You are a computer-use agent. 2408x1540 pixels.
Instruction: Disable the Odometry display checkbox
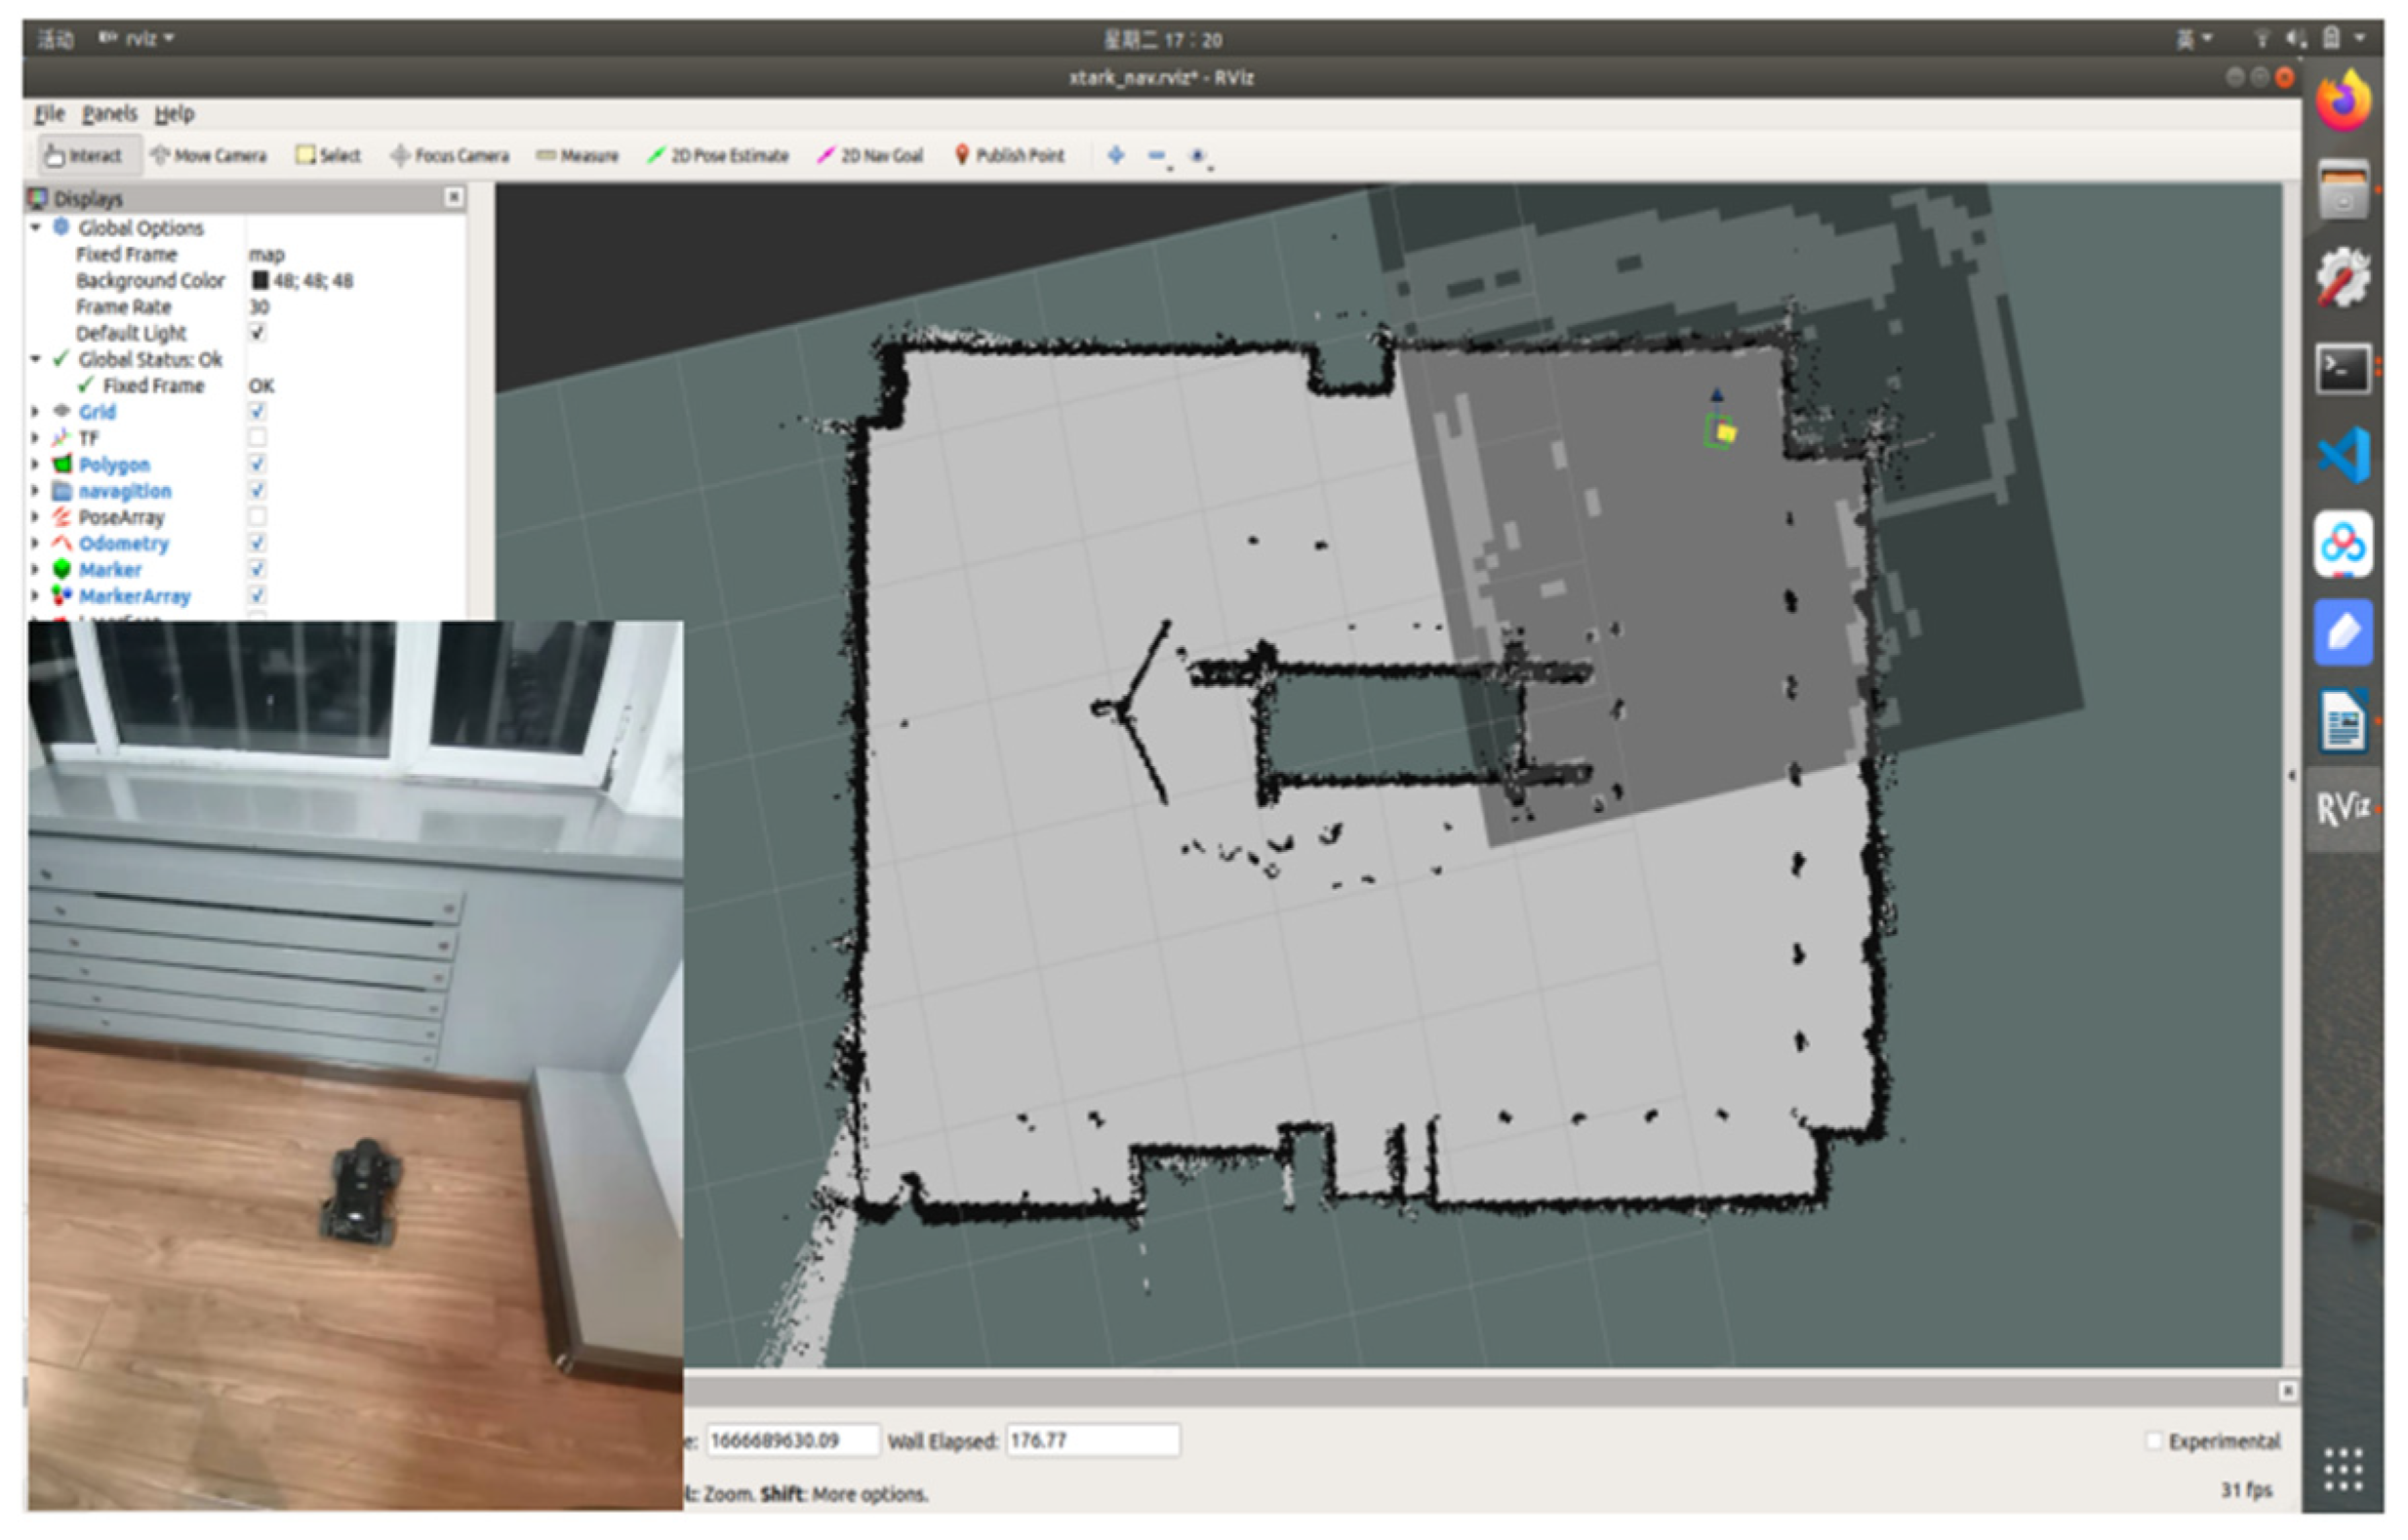[x=257, y=543]
